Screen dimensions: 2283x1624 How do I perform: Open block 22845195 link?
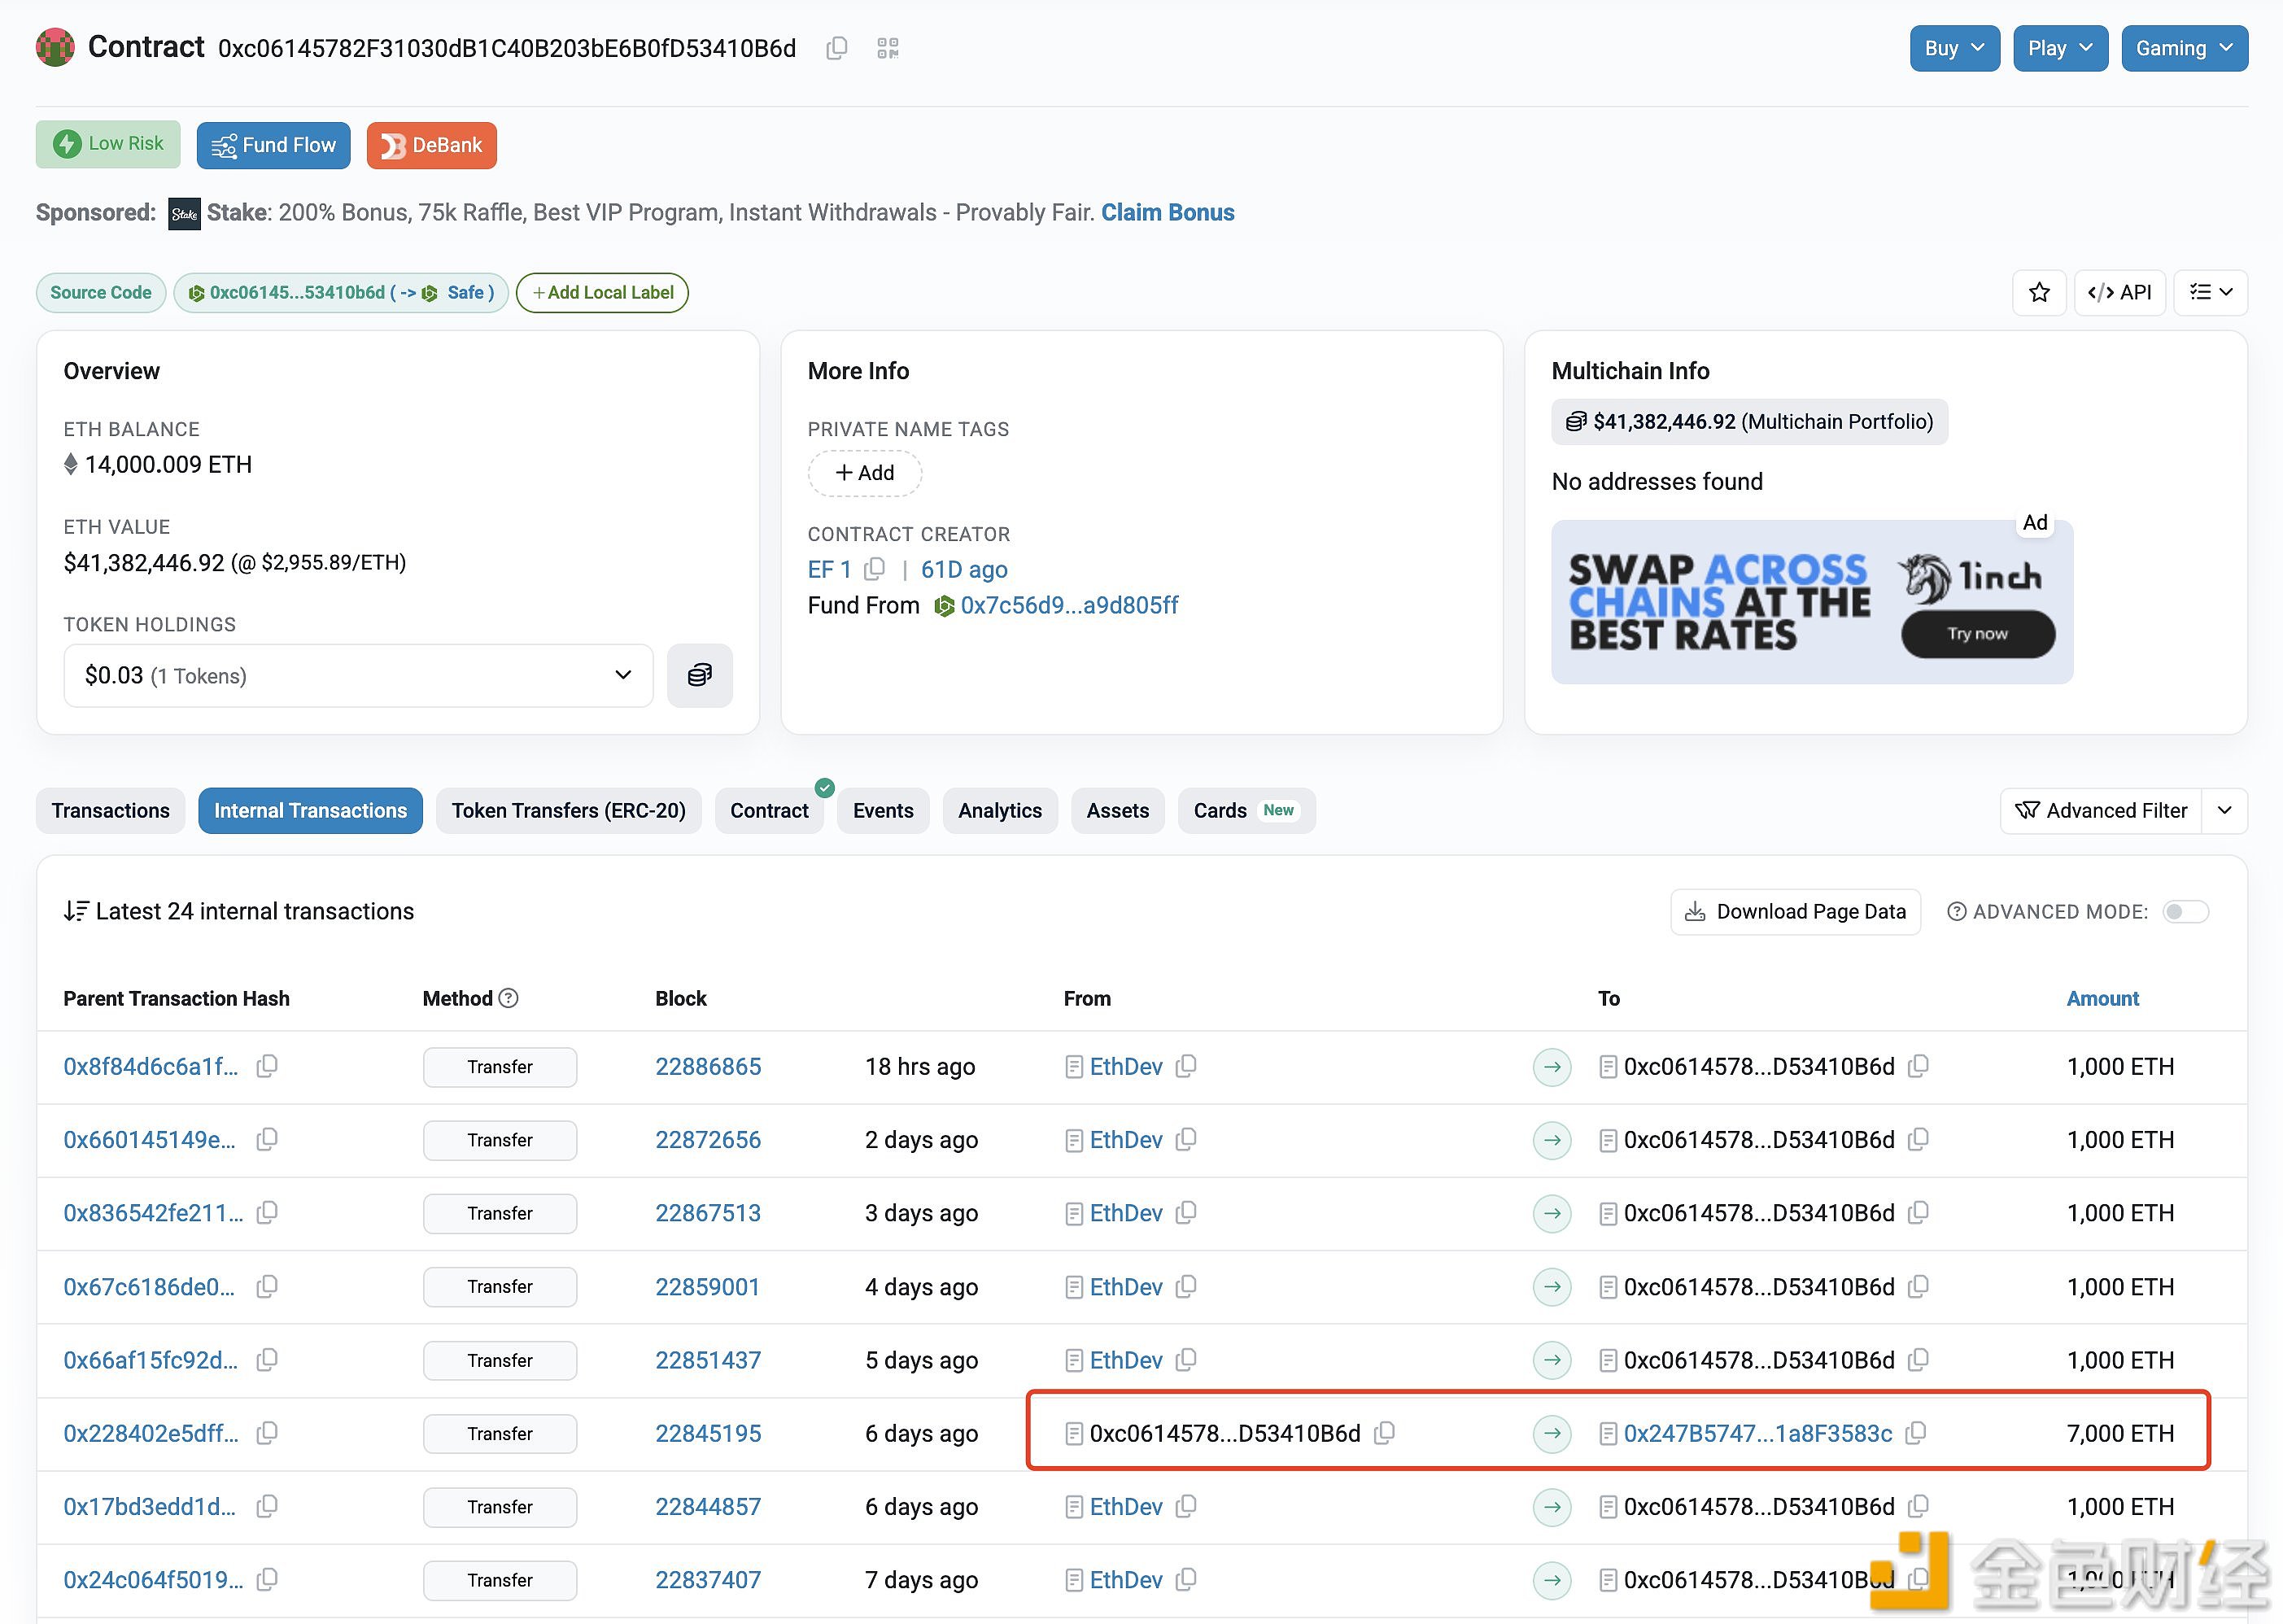pyautogui.click(x=708, y=1433)
